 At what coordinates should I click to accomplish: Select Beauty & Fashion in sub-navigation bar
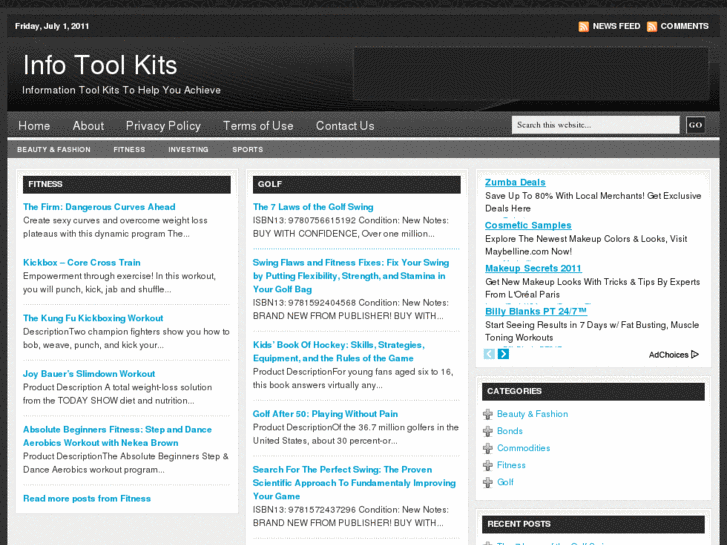(54, 149)
